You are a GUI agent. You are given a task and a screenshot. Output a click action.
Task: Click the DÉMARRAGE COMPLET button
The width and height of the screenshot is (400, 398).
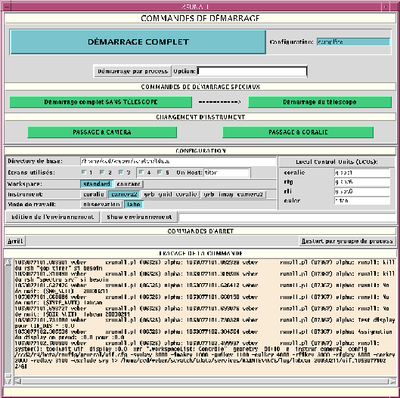coord(138,42)
